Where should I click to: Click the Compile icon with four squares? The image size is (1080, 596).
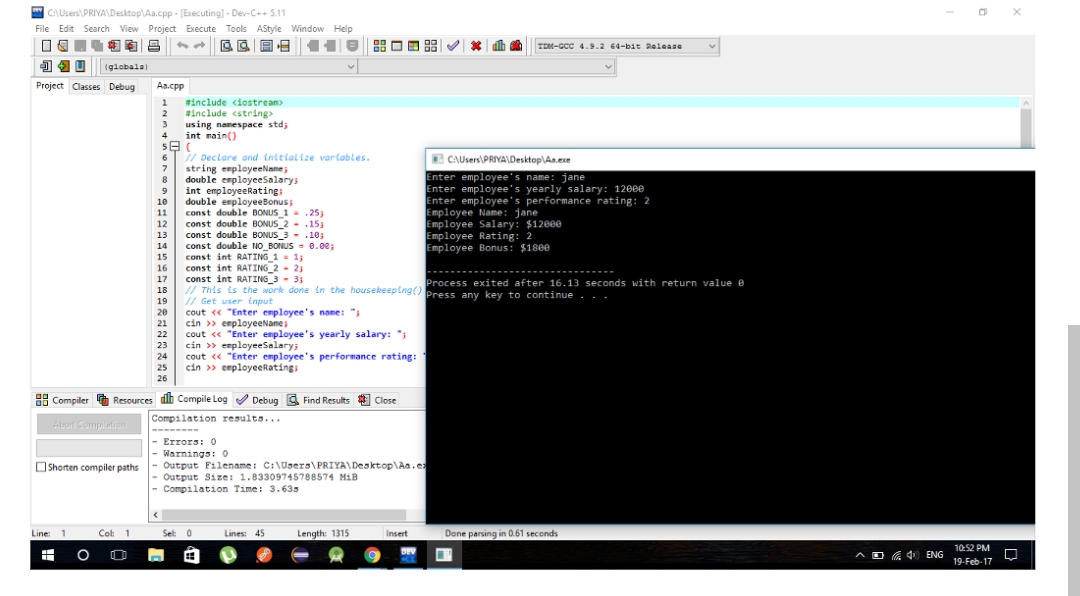coord(380,46)
